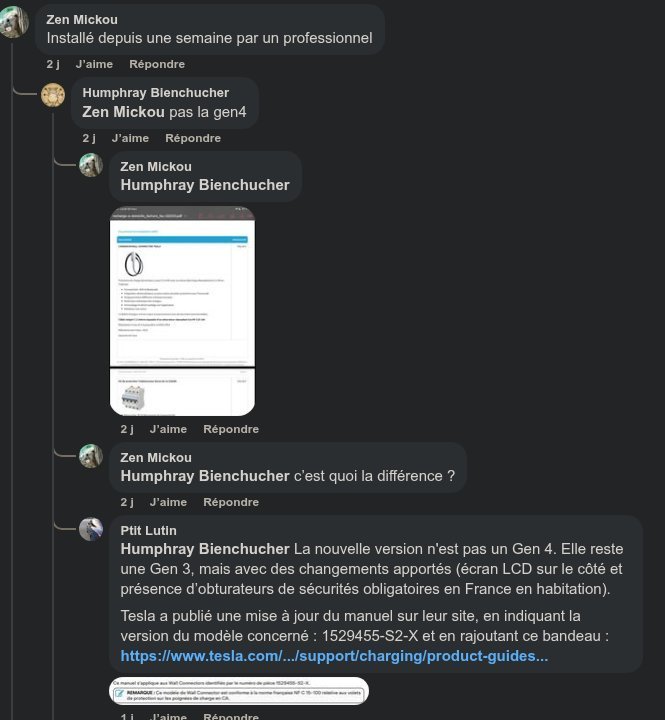Open the Wall Connector document screenshot image
The width and height of the screenshot is (665, 720).
click(x=182, y=310)
